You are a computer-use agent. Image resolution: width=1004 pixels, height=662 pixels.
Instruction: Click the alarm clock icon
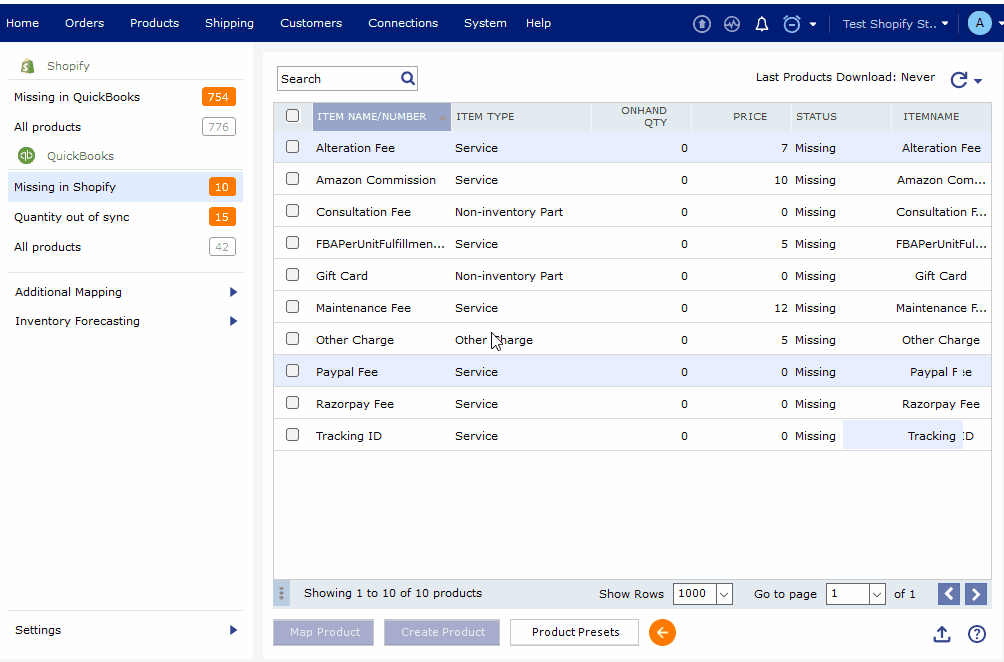pos(791,24)
